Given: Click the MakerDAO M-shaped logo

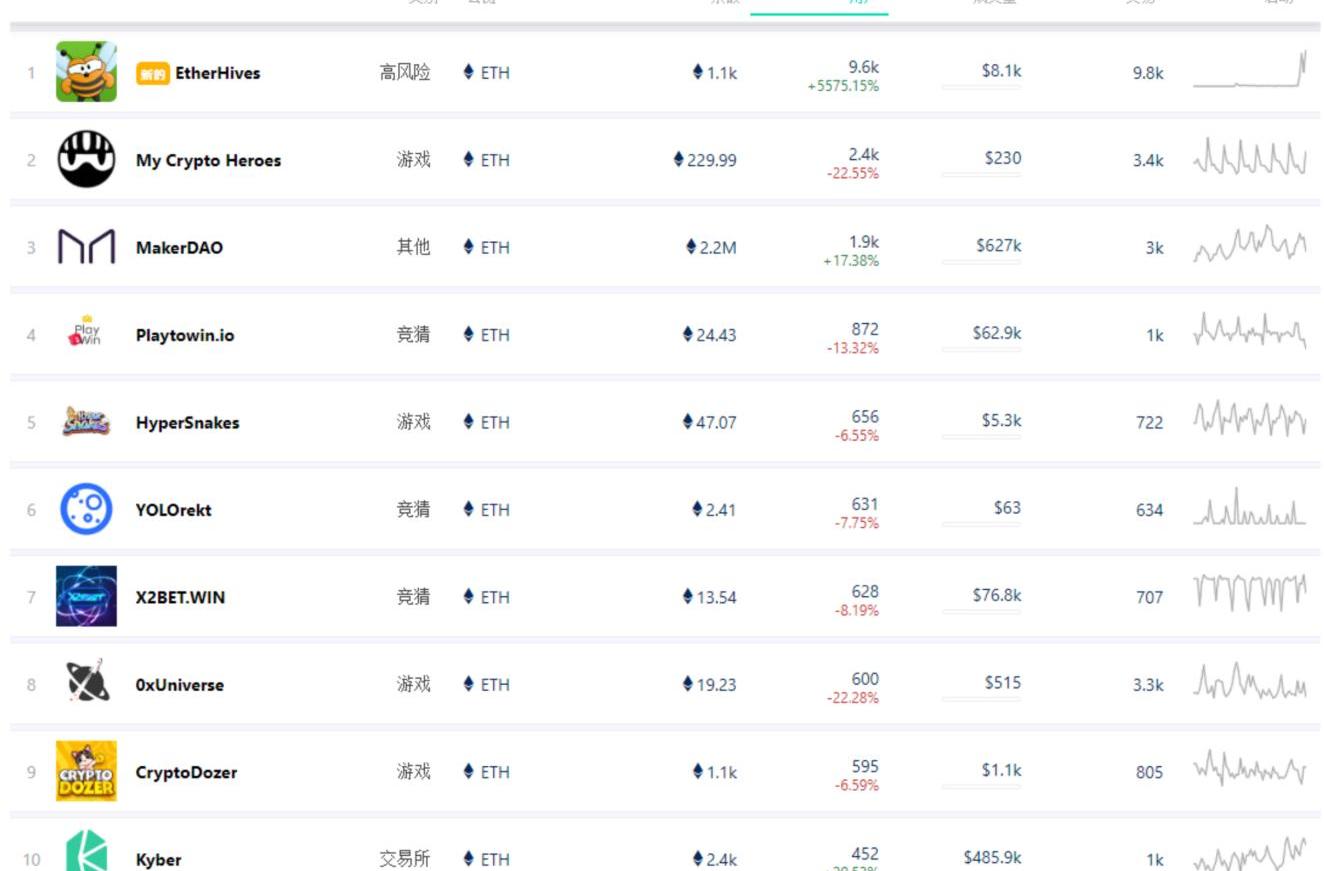Looking at the screenshot, I should (86, 247).
